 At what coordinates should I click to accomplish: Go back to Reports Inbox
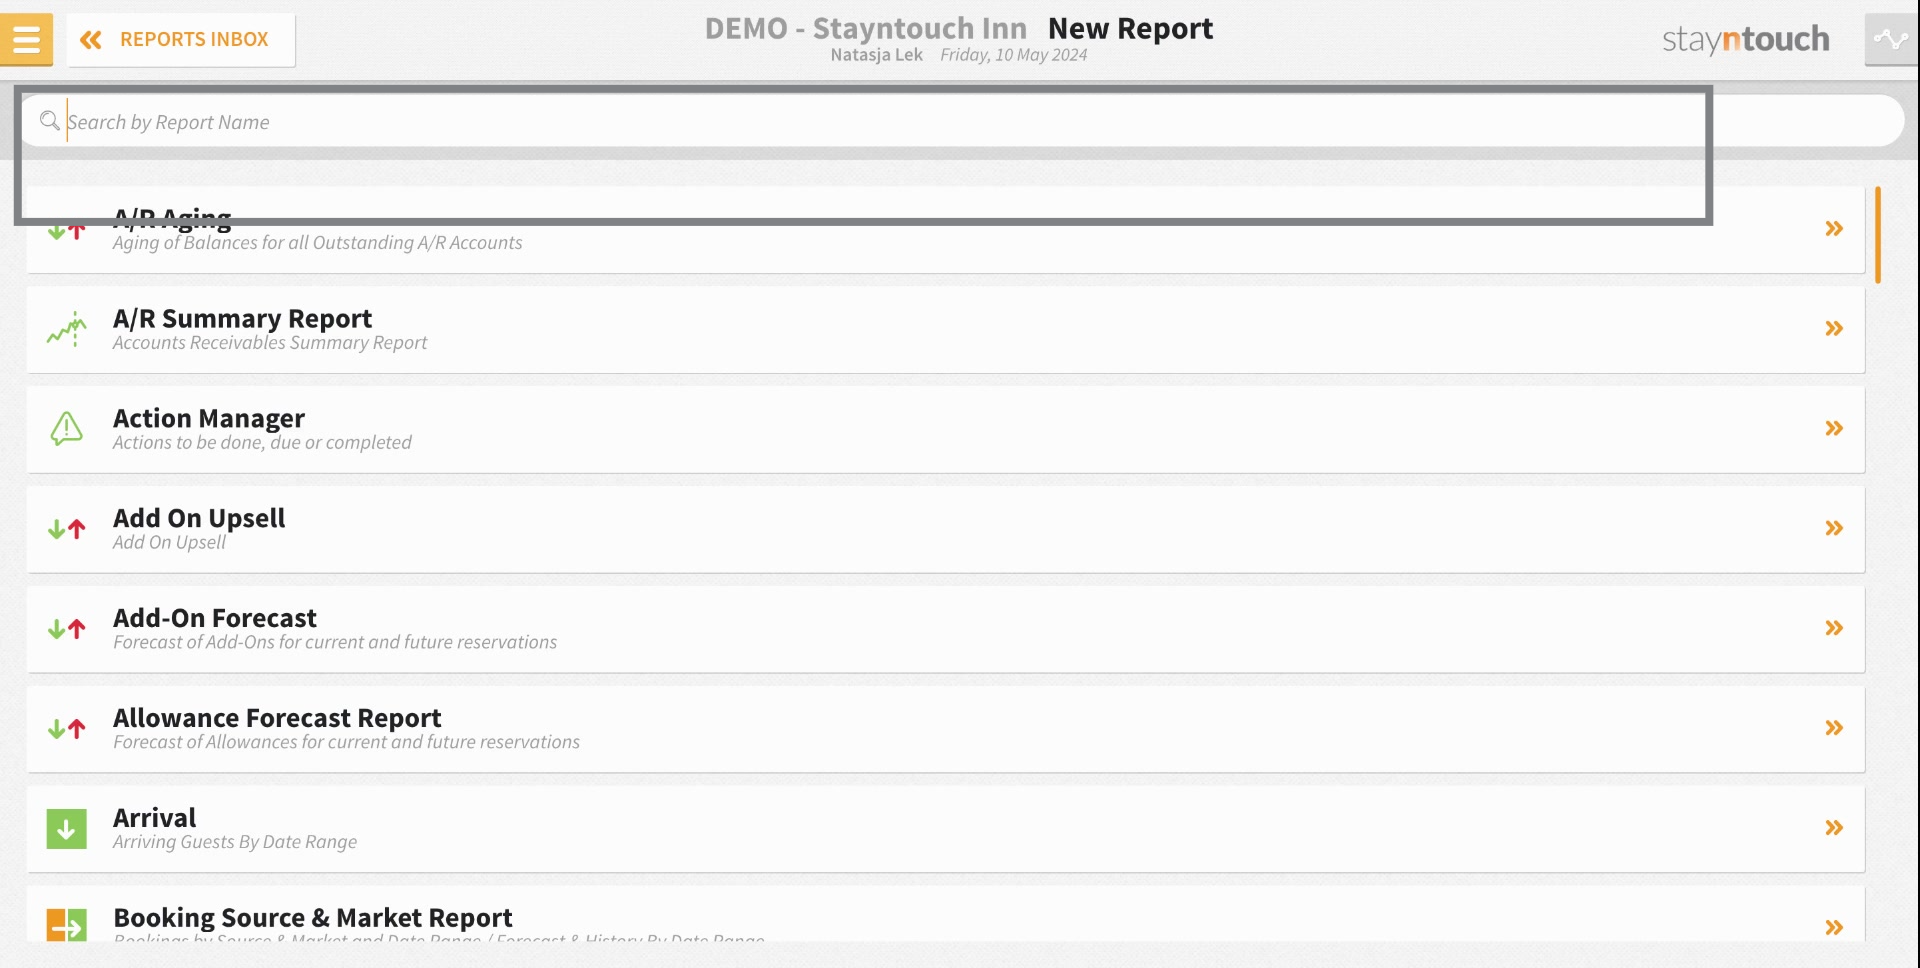coord(181,40)
